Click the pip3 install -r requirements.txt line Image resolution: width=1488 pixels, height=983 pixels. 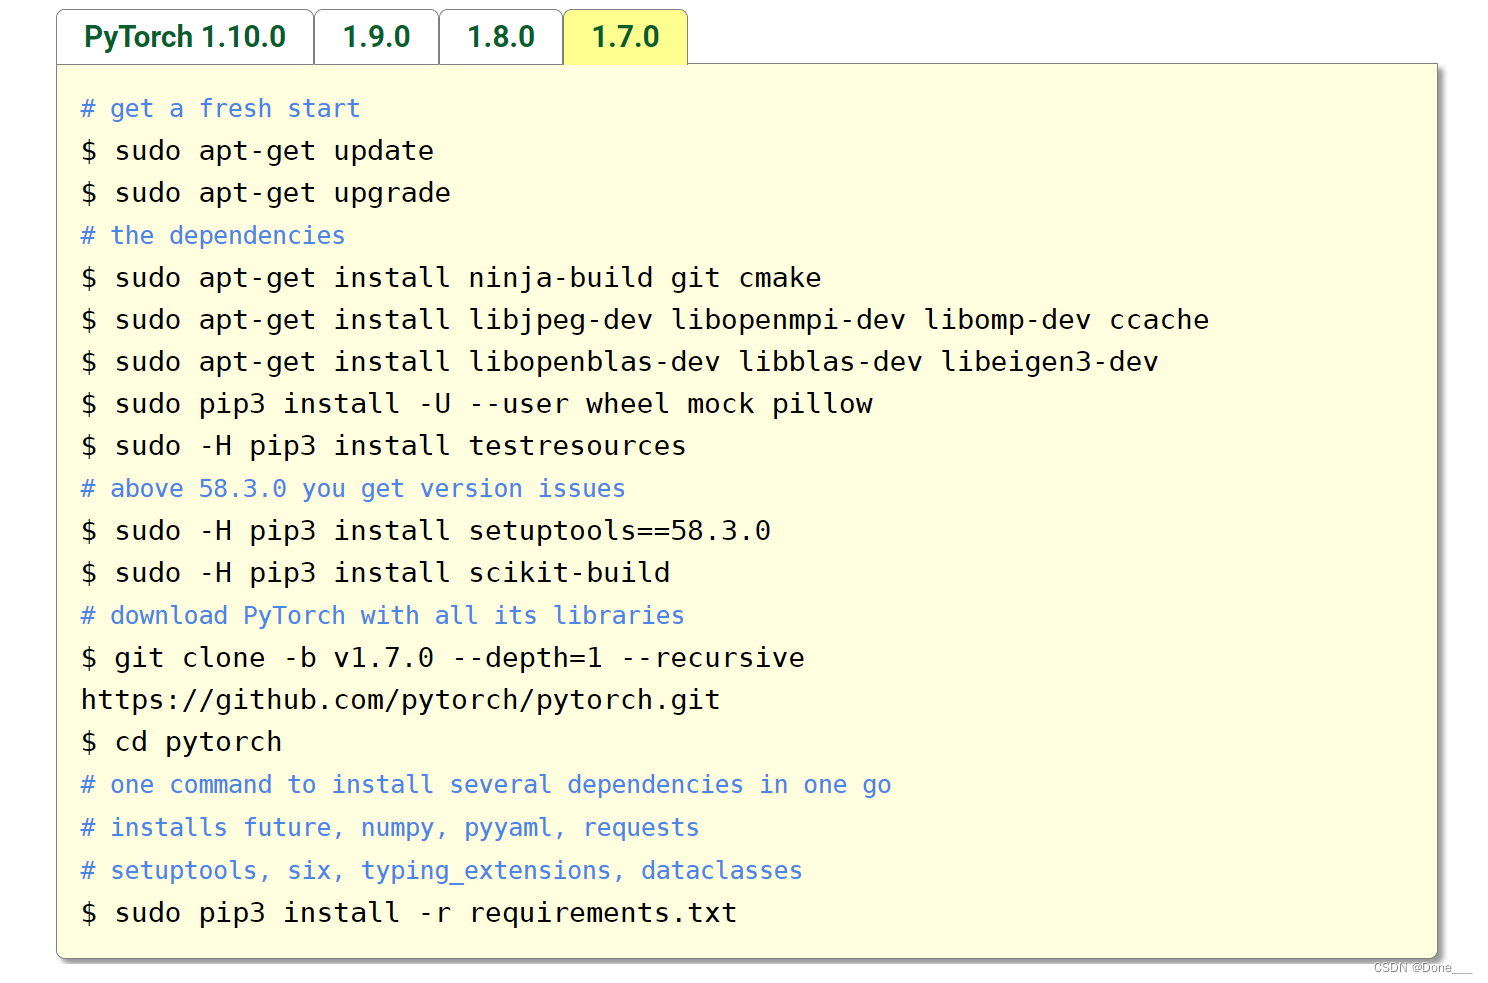[409, 913]
